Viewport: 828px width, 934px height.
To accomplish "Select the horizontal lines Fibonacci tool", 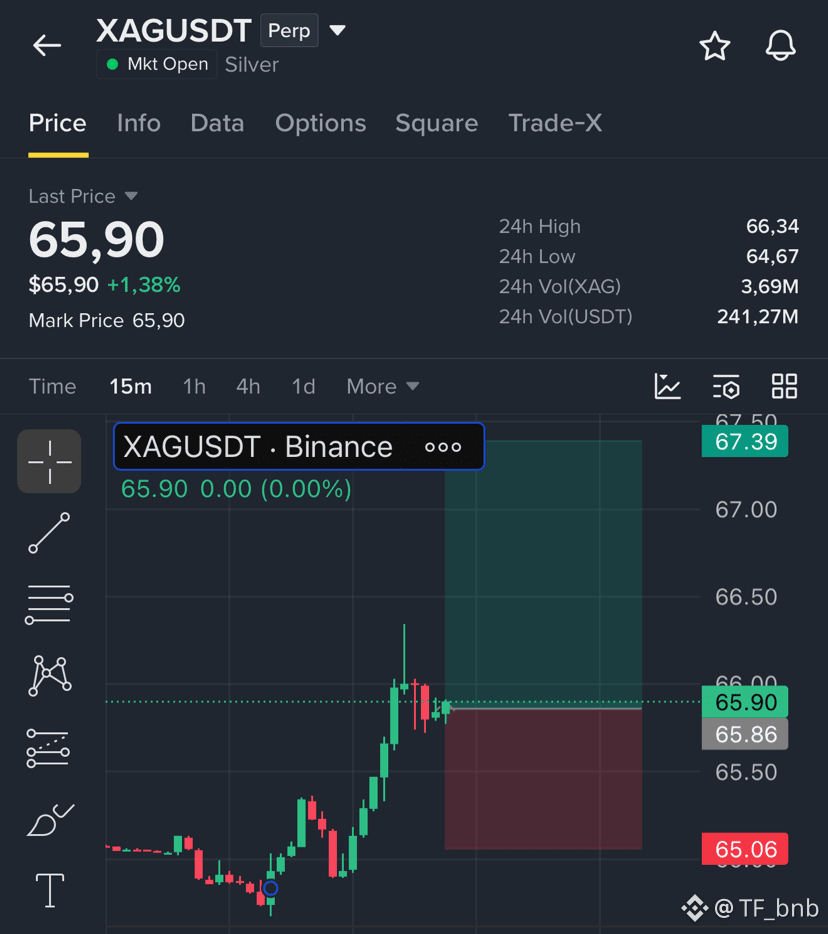I will [x=49, y=605].
